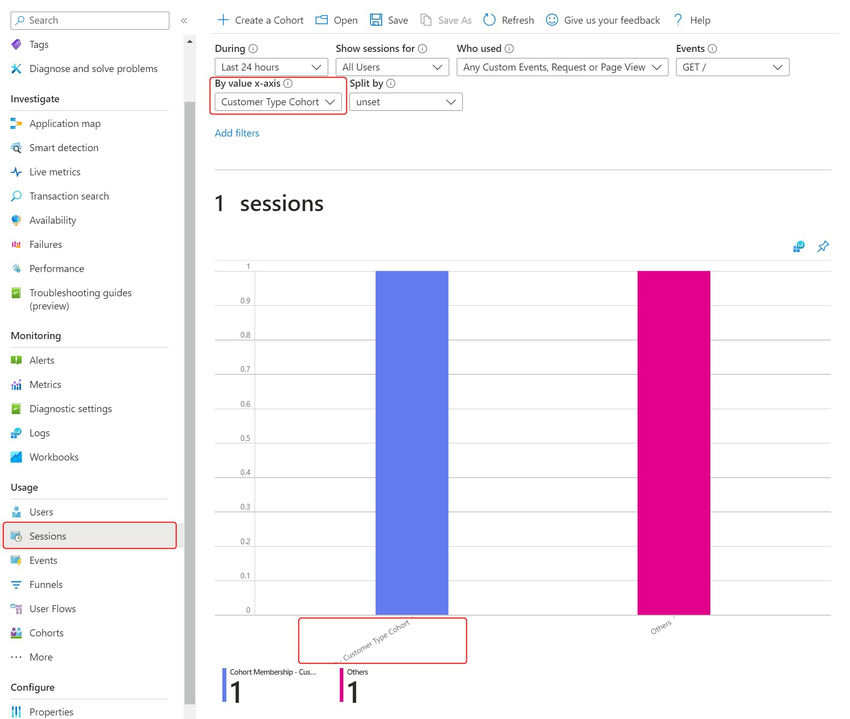Open the Cohorts icon
Image resolution: width=850 pixels, height=719 pixels.
(16, 633)
